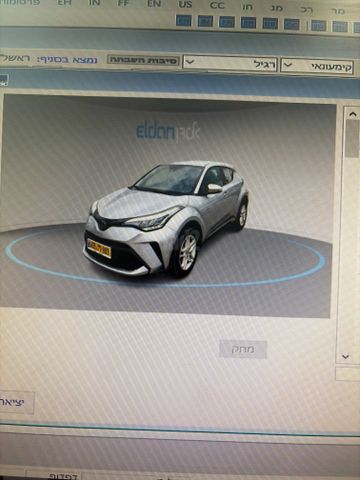
Task: Click the מחק button
Action: coord(243,349)
